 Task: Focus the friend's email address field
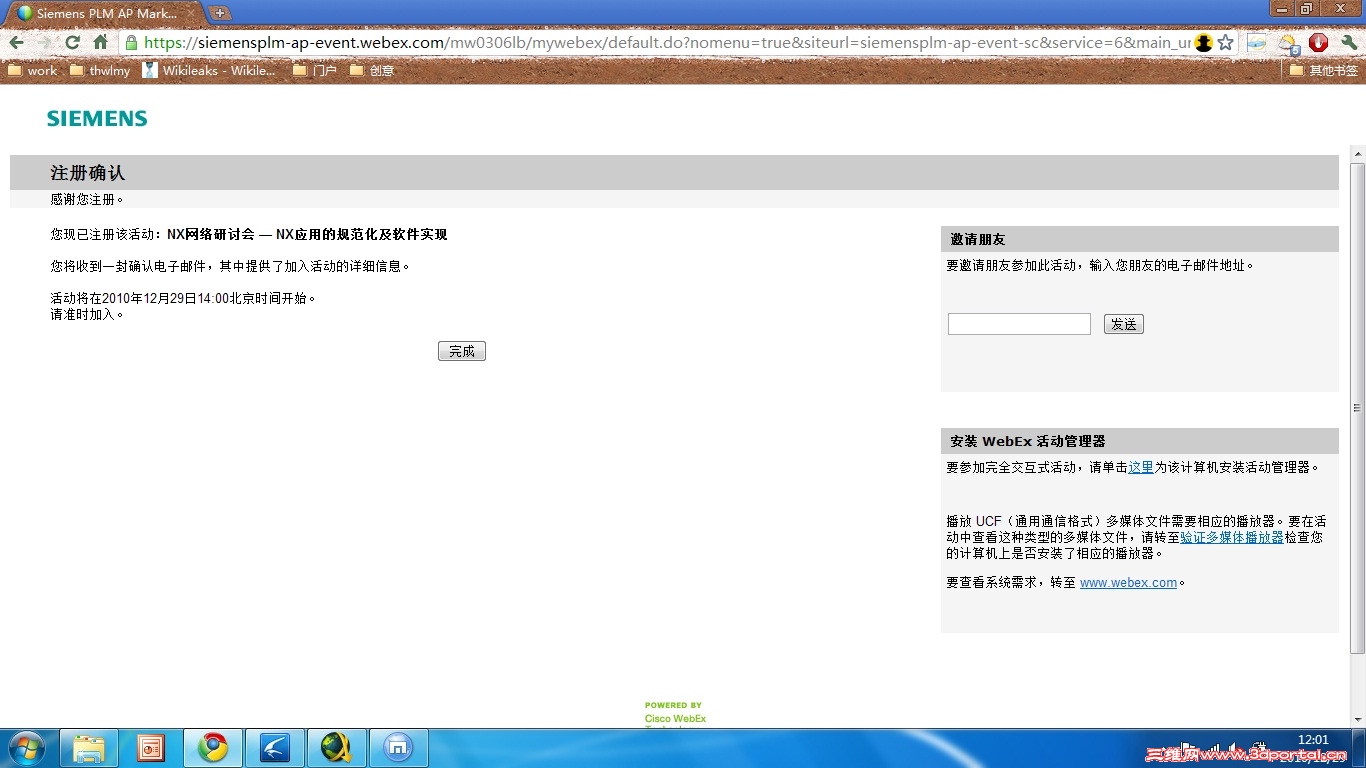pyautogui.click(x=1019, y=324)
